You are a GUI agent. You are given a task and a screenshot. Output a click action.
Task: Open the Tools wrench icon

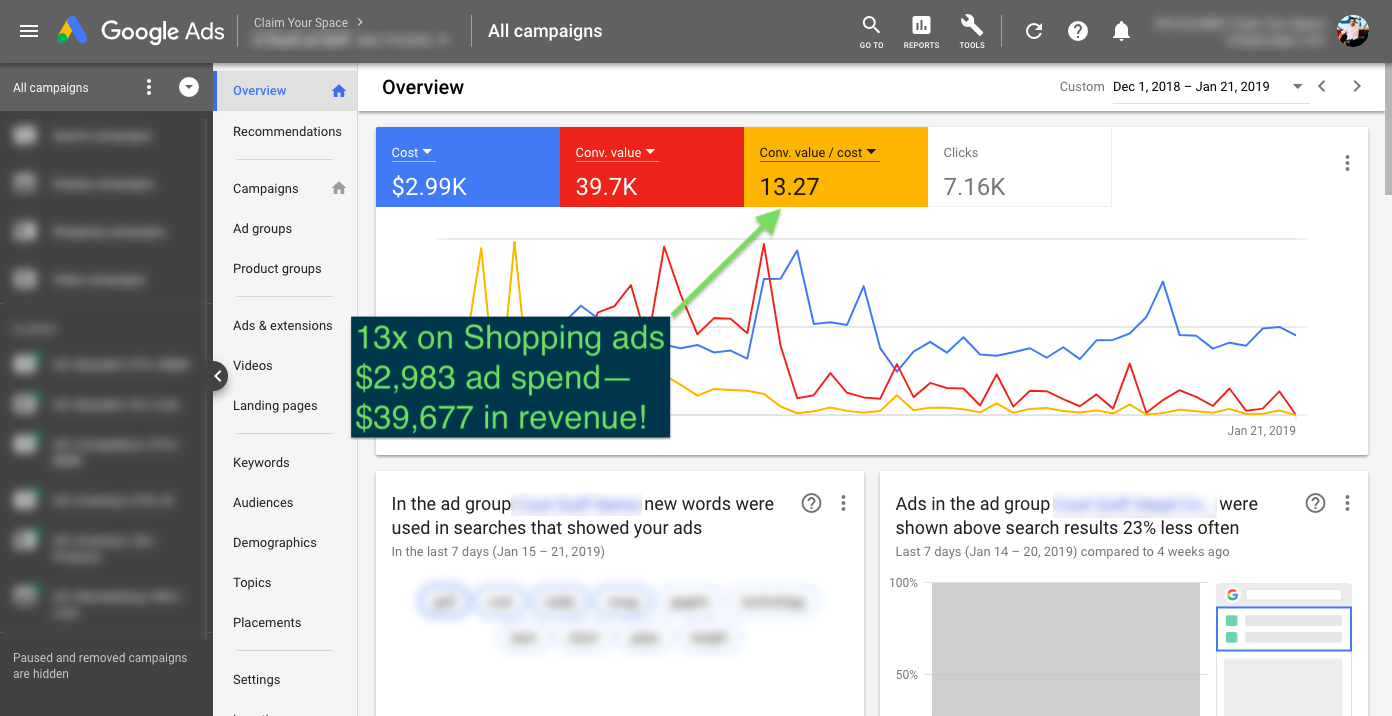click(972, 31)
